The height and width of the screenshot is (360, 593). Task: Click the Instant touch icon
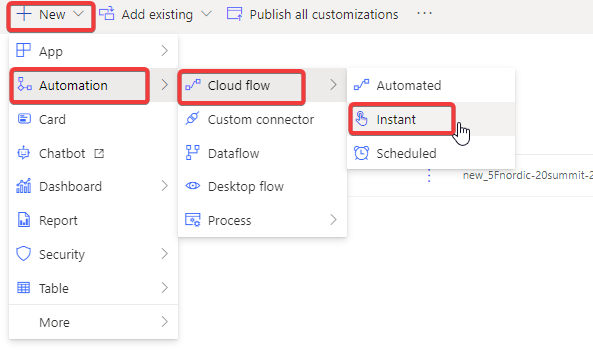point(361,119)
